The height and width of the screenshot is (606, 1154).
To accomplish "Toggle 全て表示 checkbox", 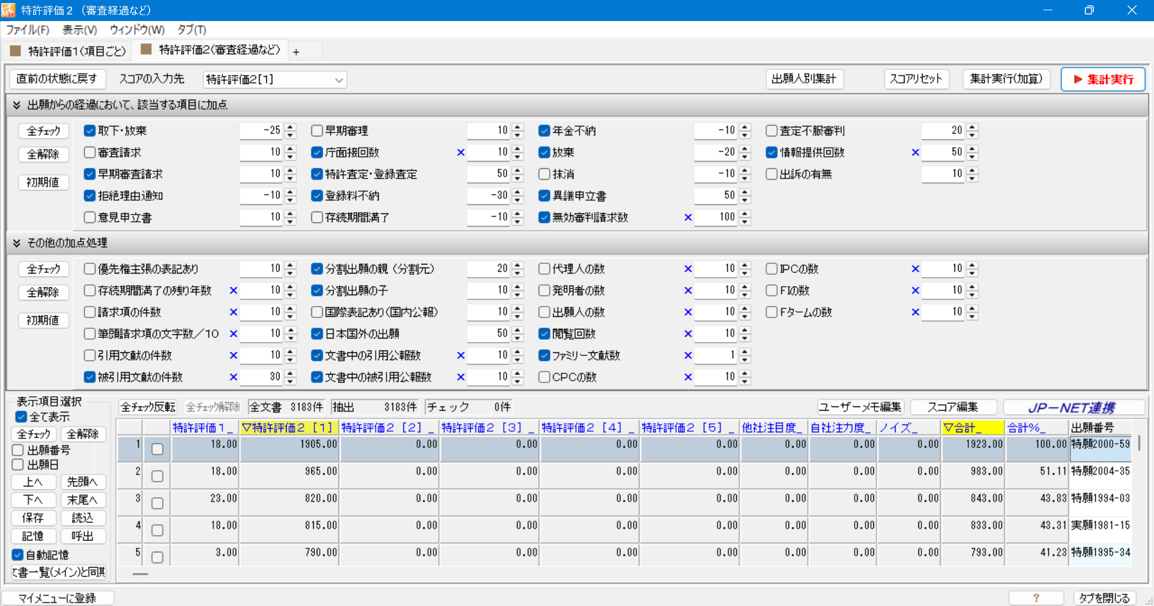I will click(x=21, y=417).
